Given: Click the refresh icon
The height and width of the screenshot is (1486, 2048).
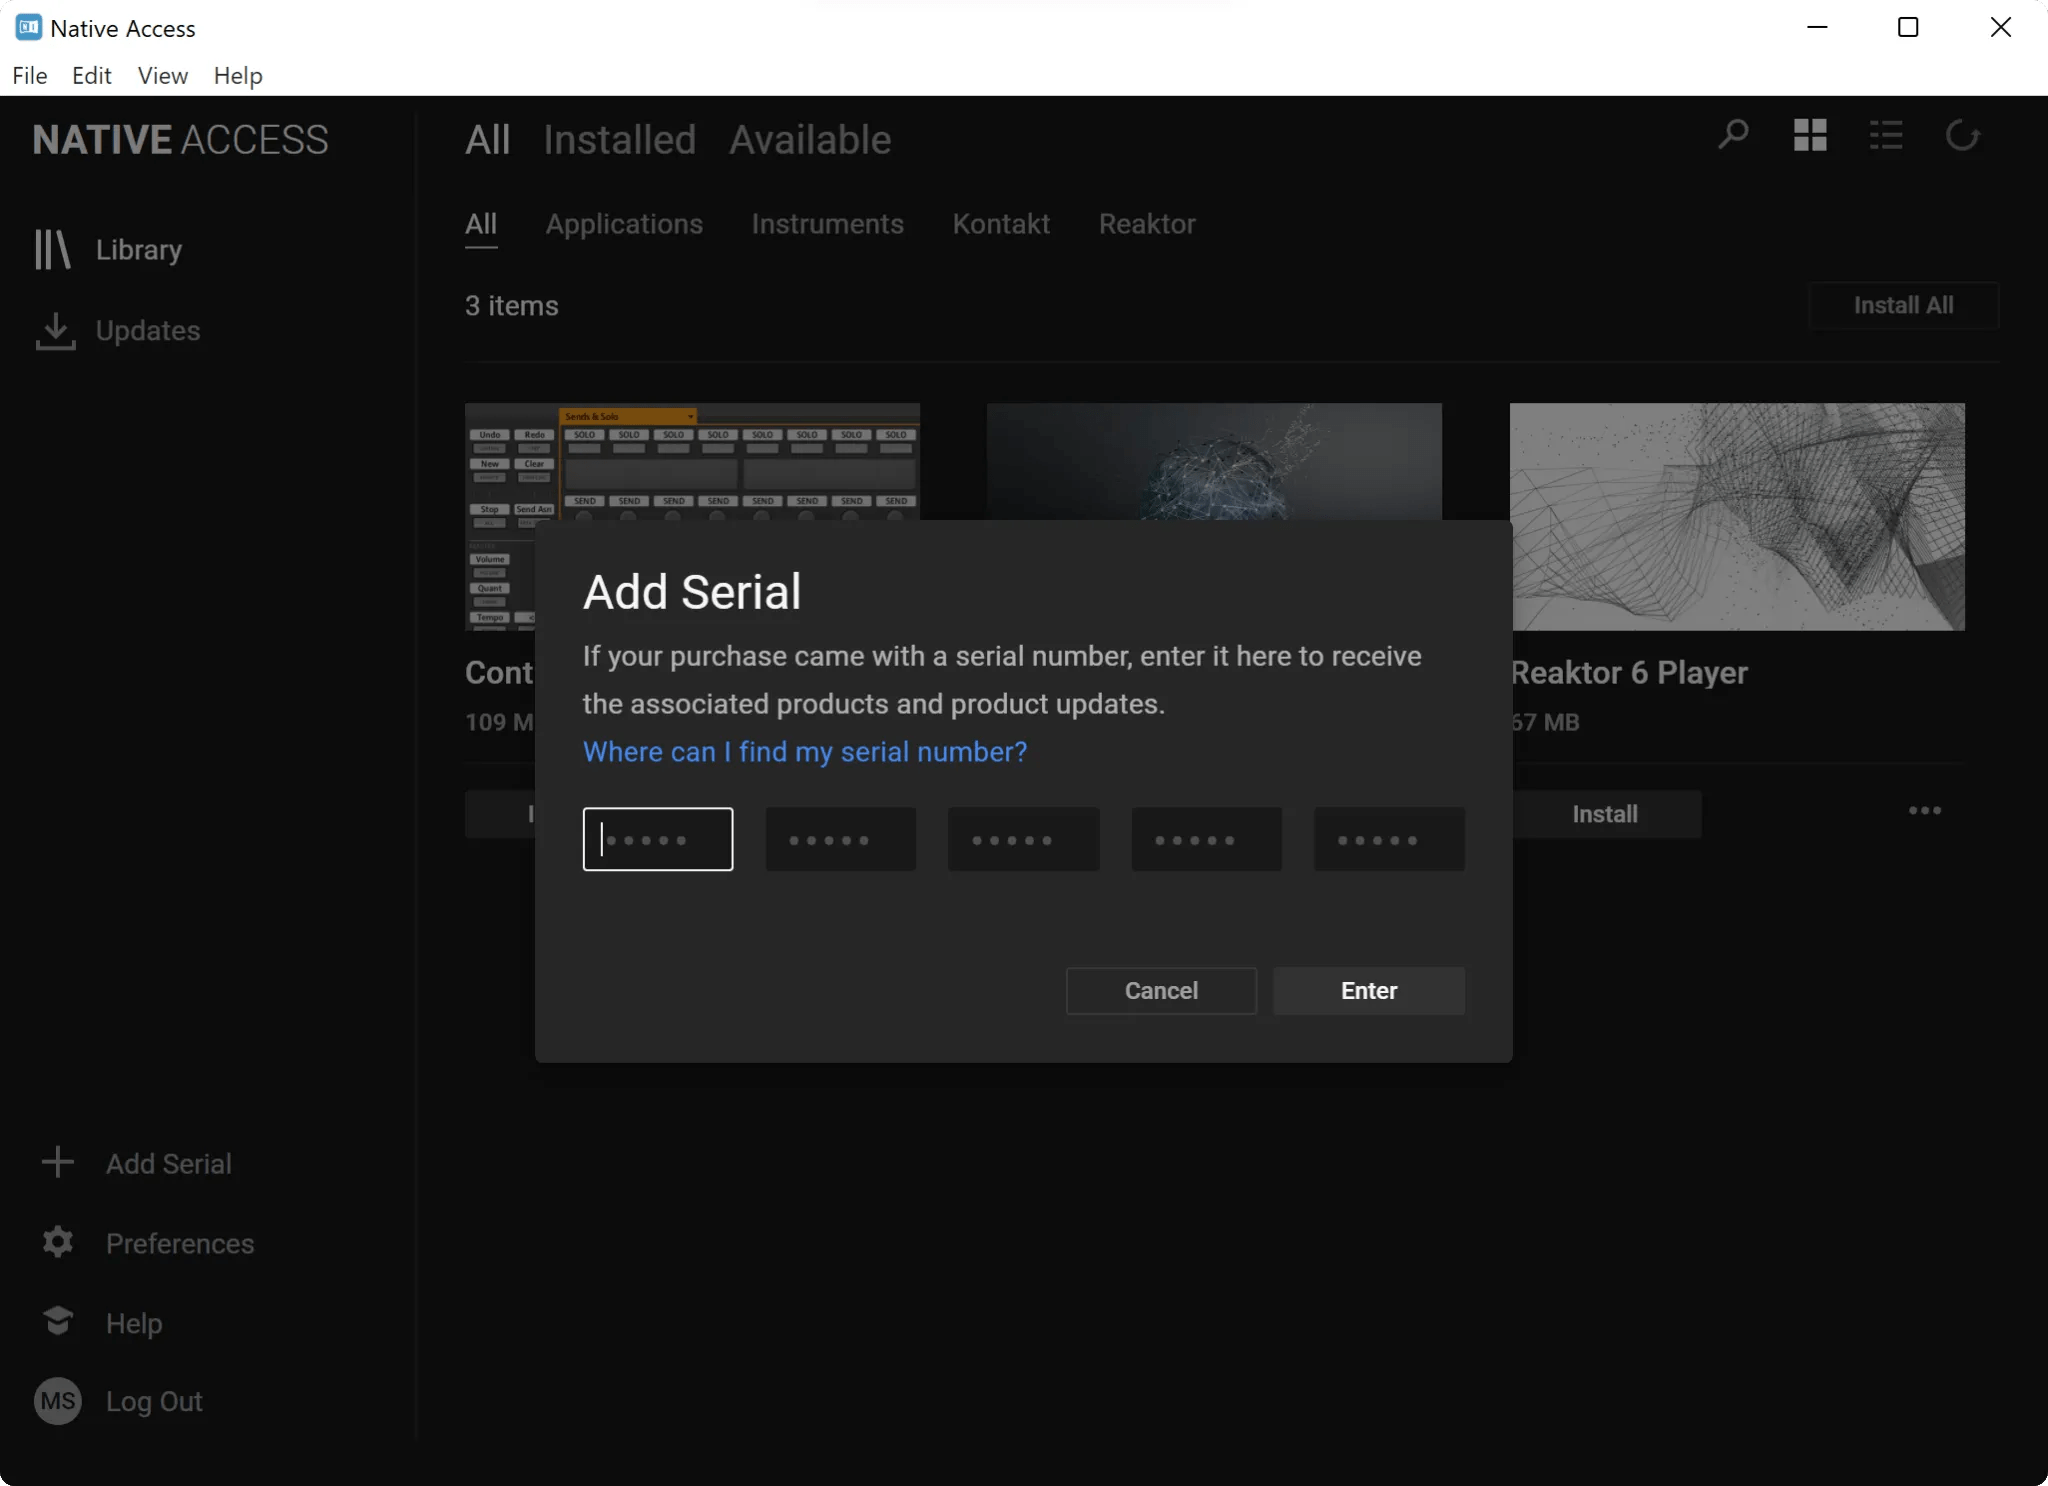Looking at the screenshot, I should point(1962,135).
